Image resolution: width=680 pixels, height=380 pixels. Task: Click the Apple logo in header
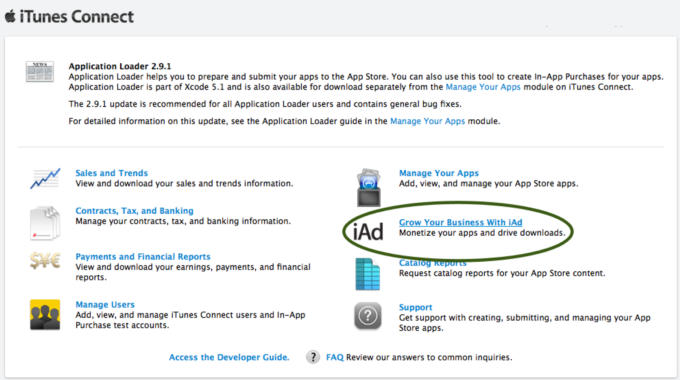pyautogui.click(x=10, y=16)
